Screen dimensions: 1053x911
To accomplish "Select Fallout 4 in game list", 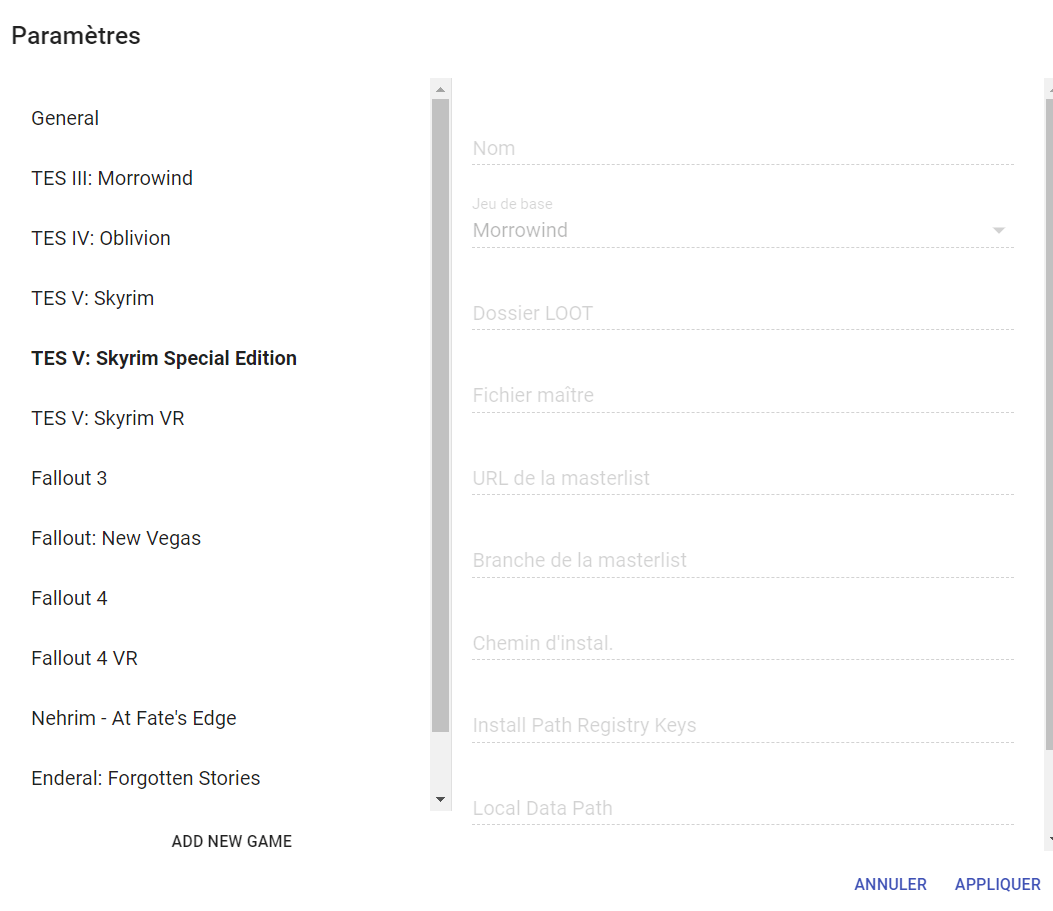I will (x=69, y=598).
